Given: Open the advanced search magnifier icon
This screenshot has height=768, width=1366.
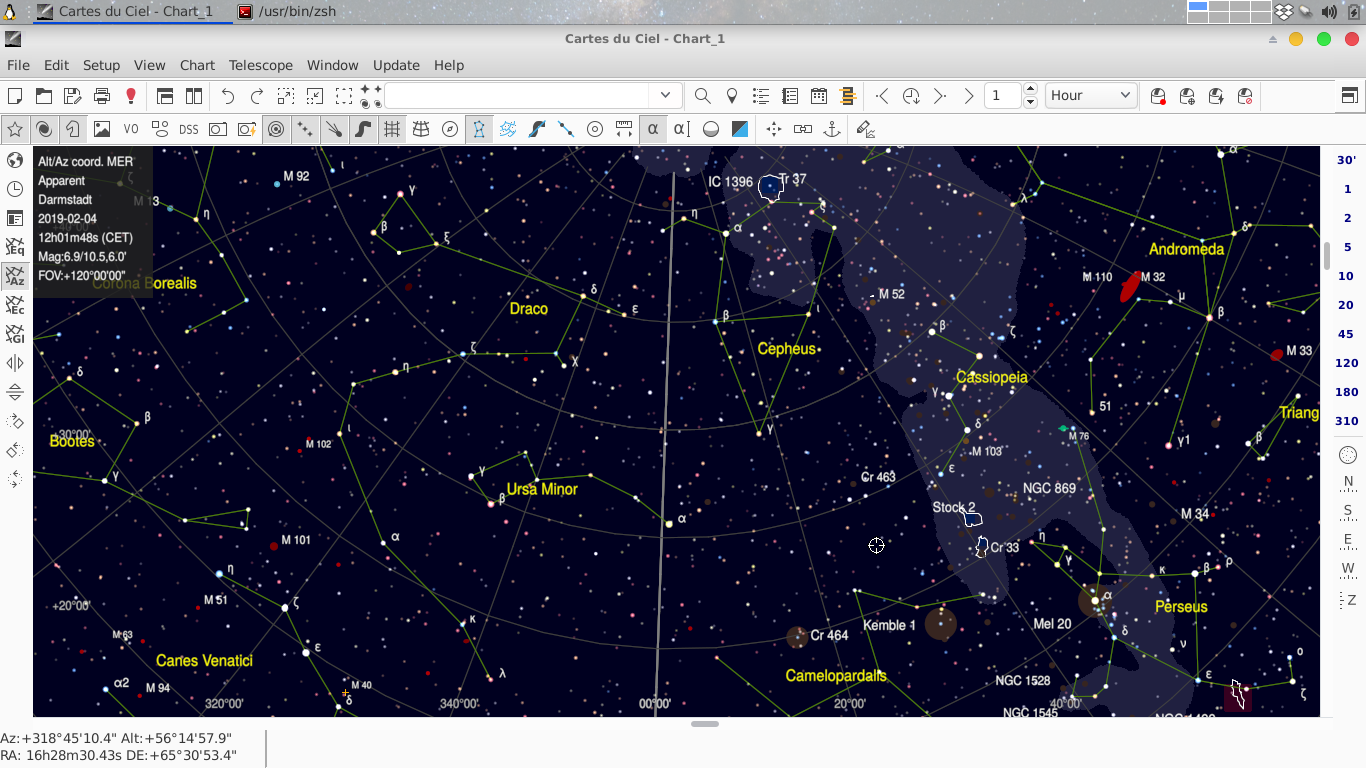Looking at the screenshot, I should [x=703, y=96].
